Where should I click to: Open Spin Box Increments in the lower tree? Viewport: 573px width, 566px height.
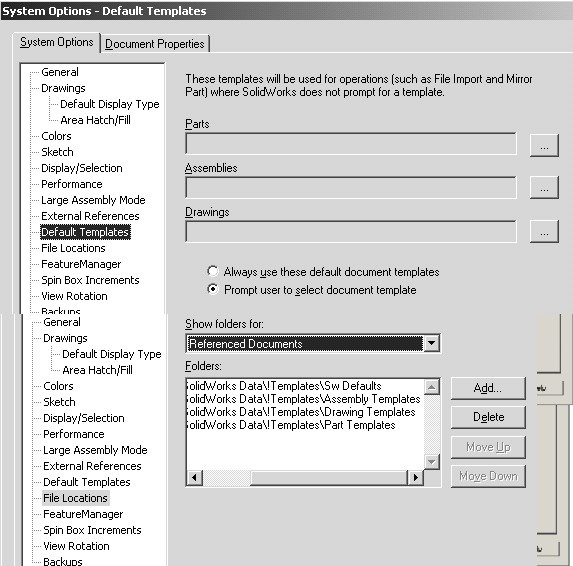tap(92, 530)
